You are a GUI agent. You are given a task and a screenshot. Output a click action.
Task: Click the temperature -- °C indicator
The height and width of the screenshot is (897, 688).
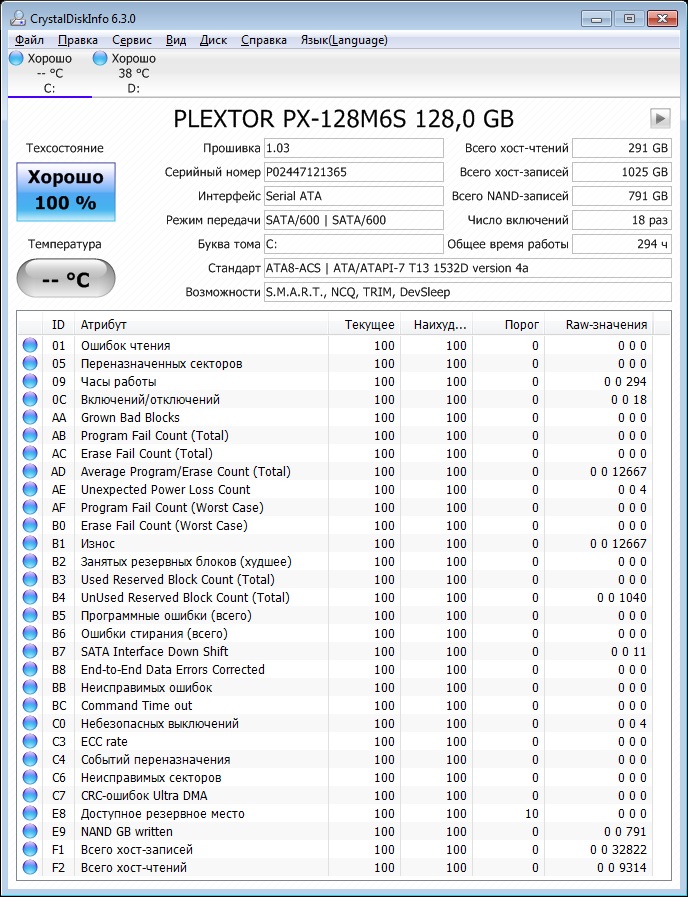coord(66,279)
